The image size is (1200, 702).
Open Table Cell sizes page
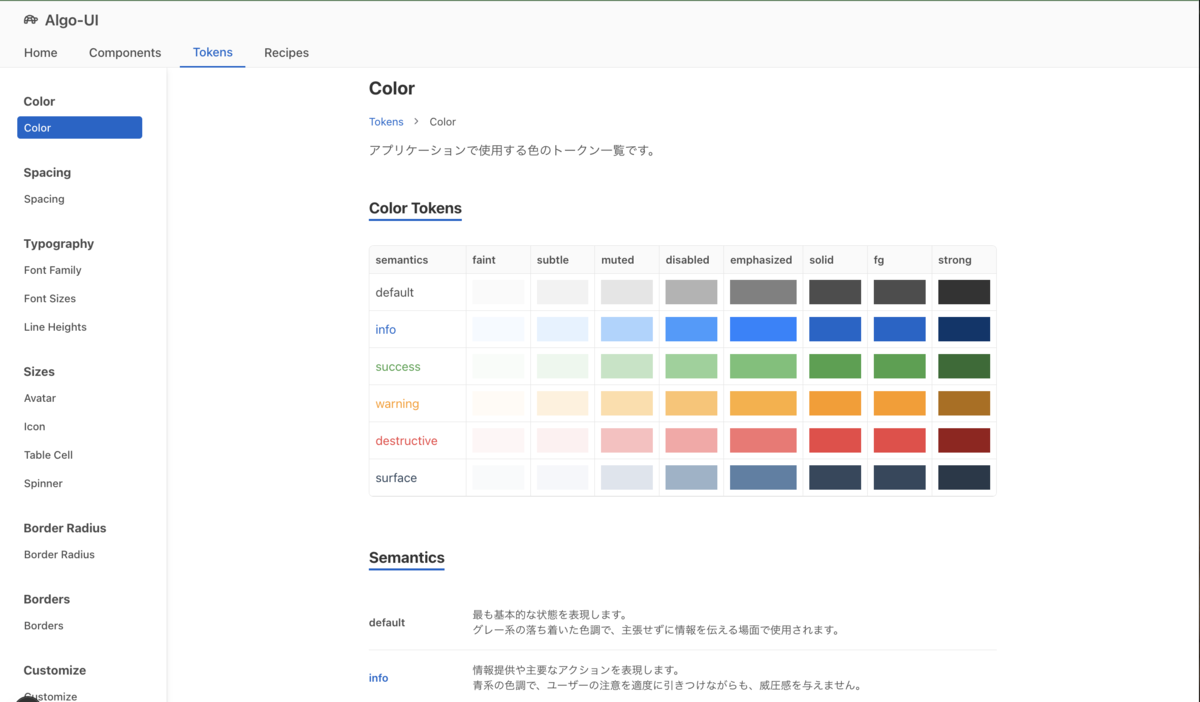click(48, 455)
